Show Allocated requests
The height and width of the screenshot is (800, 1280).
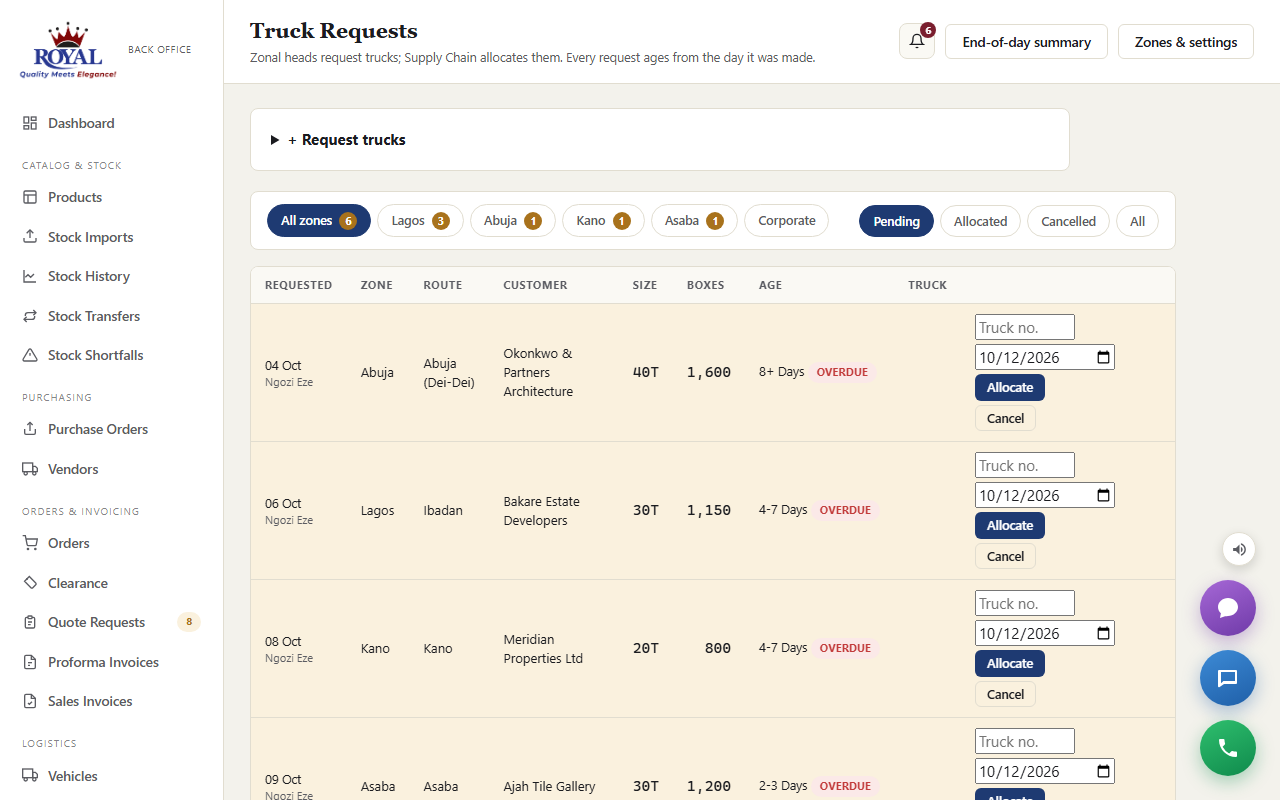(980, 221)
